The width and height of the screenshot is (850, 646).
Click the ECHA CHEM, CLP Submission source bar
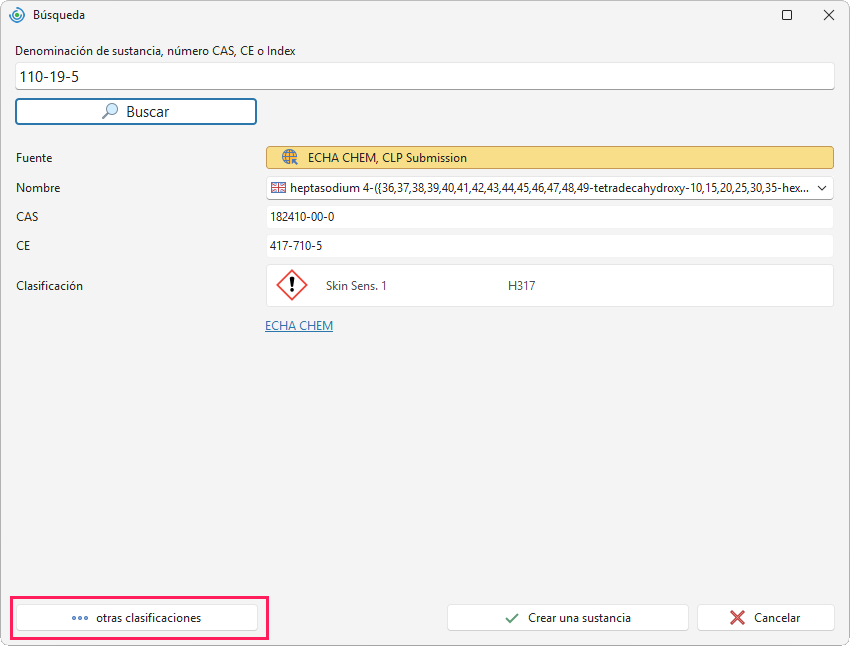coord(550,158)
